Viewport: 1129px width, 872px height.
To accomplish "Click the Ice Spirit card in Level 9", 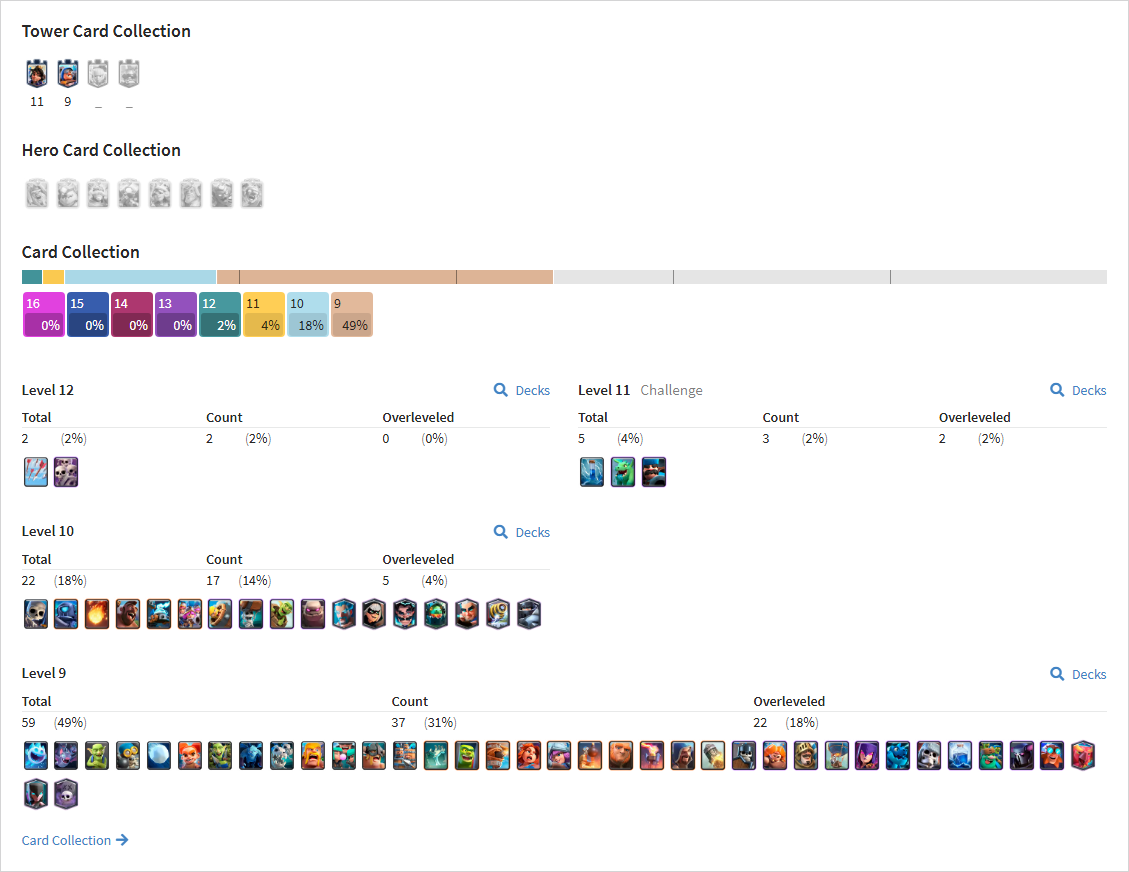I will (x=36, y=756).
